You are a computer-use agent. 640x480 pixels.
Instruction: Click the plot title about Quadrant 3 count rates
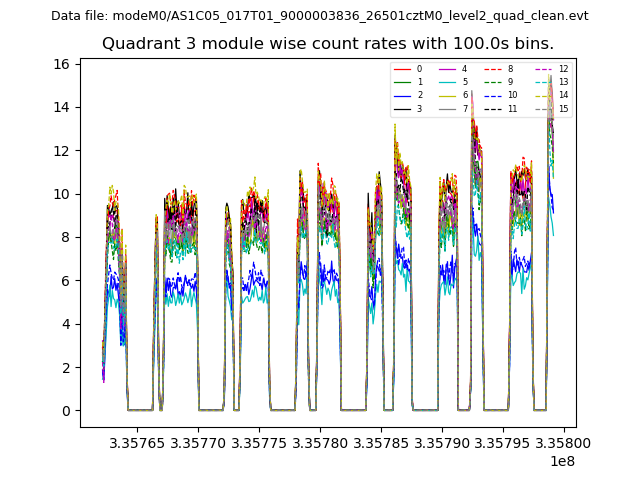(328, 44)
